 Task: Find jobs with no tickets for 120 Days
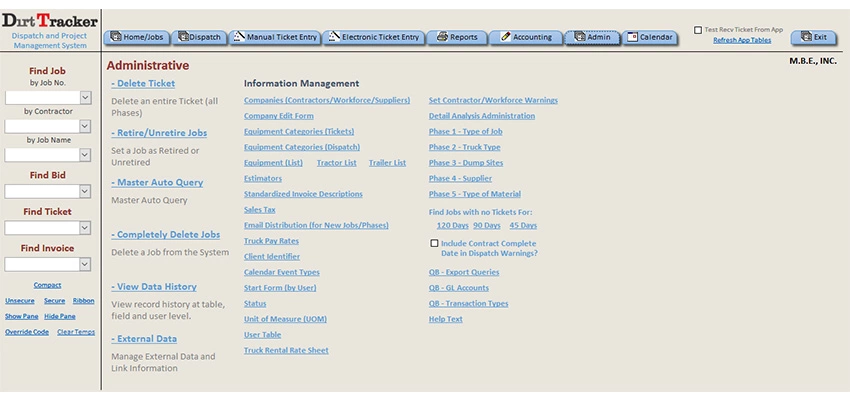coord(453,225)
